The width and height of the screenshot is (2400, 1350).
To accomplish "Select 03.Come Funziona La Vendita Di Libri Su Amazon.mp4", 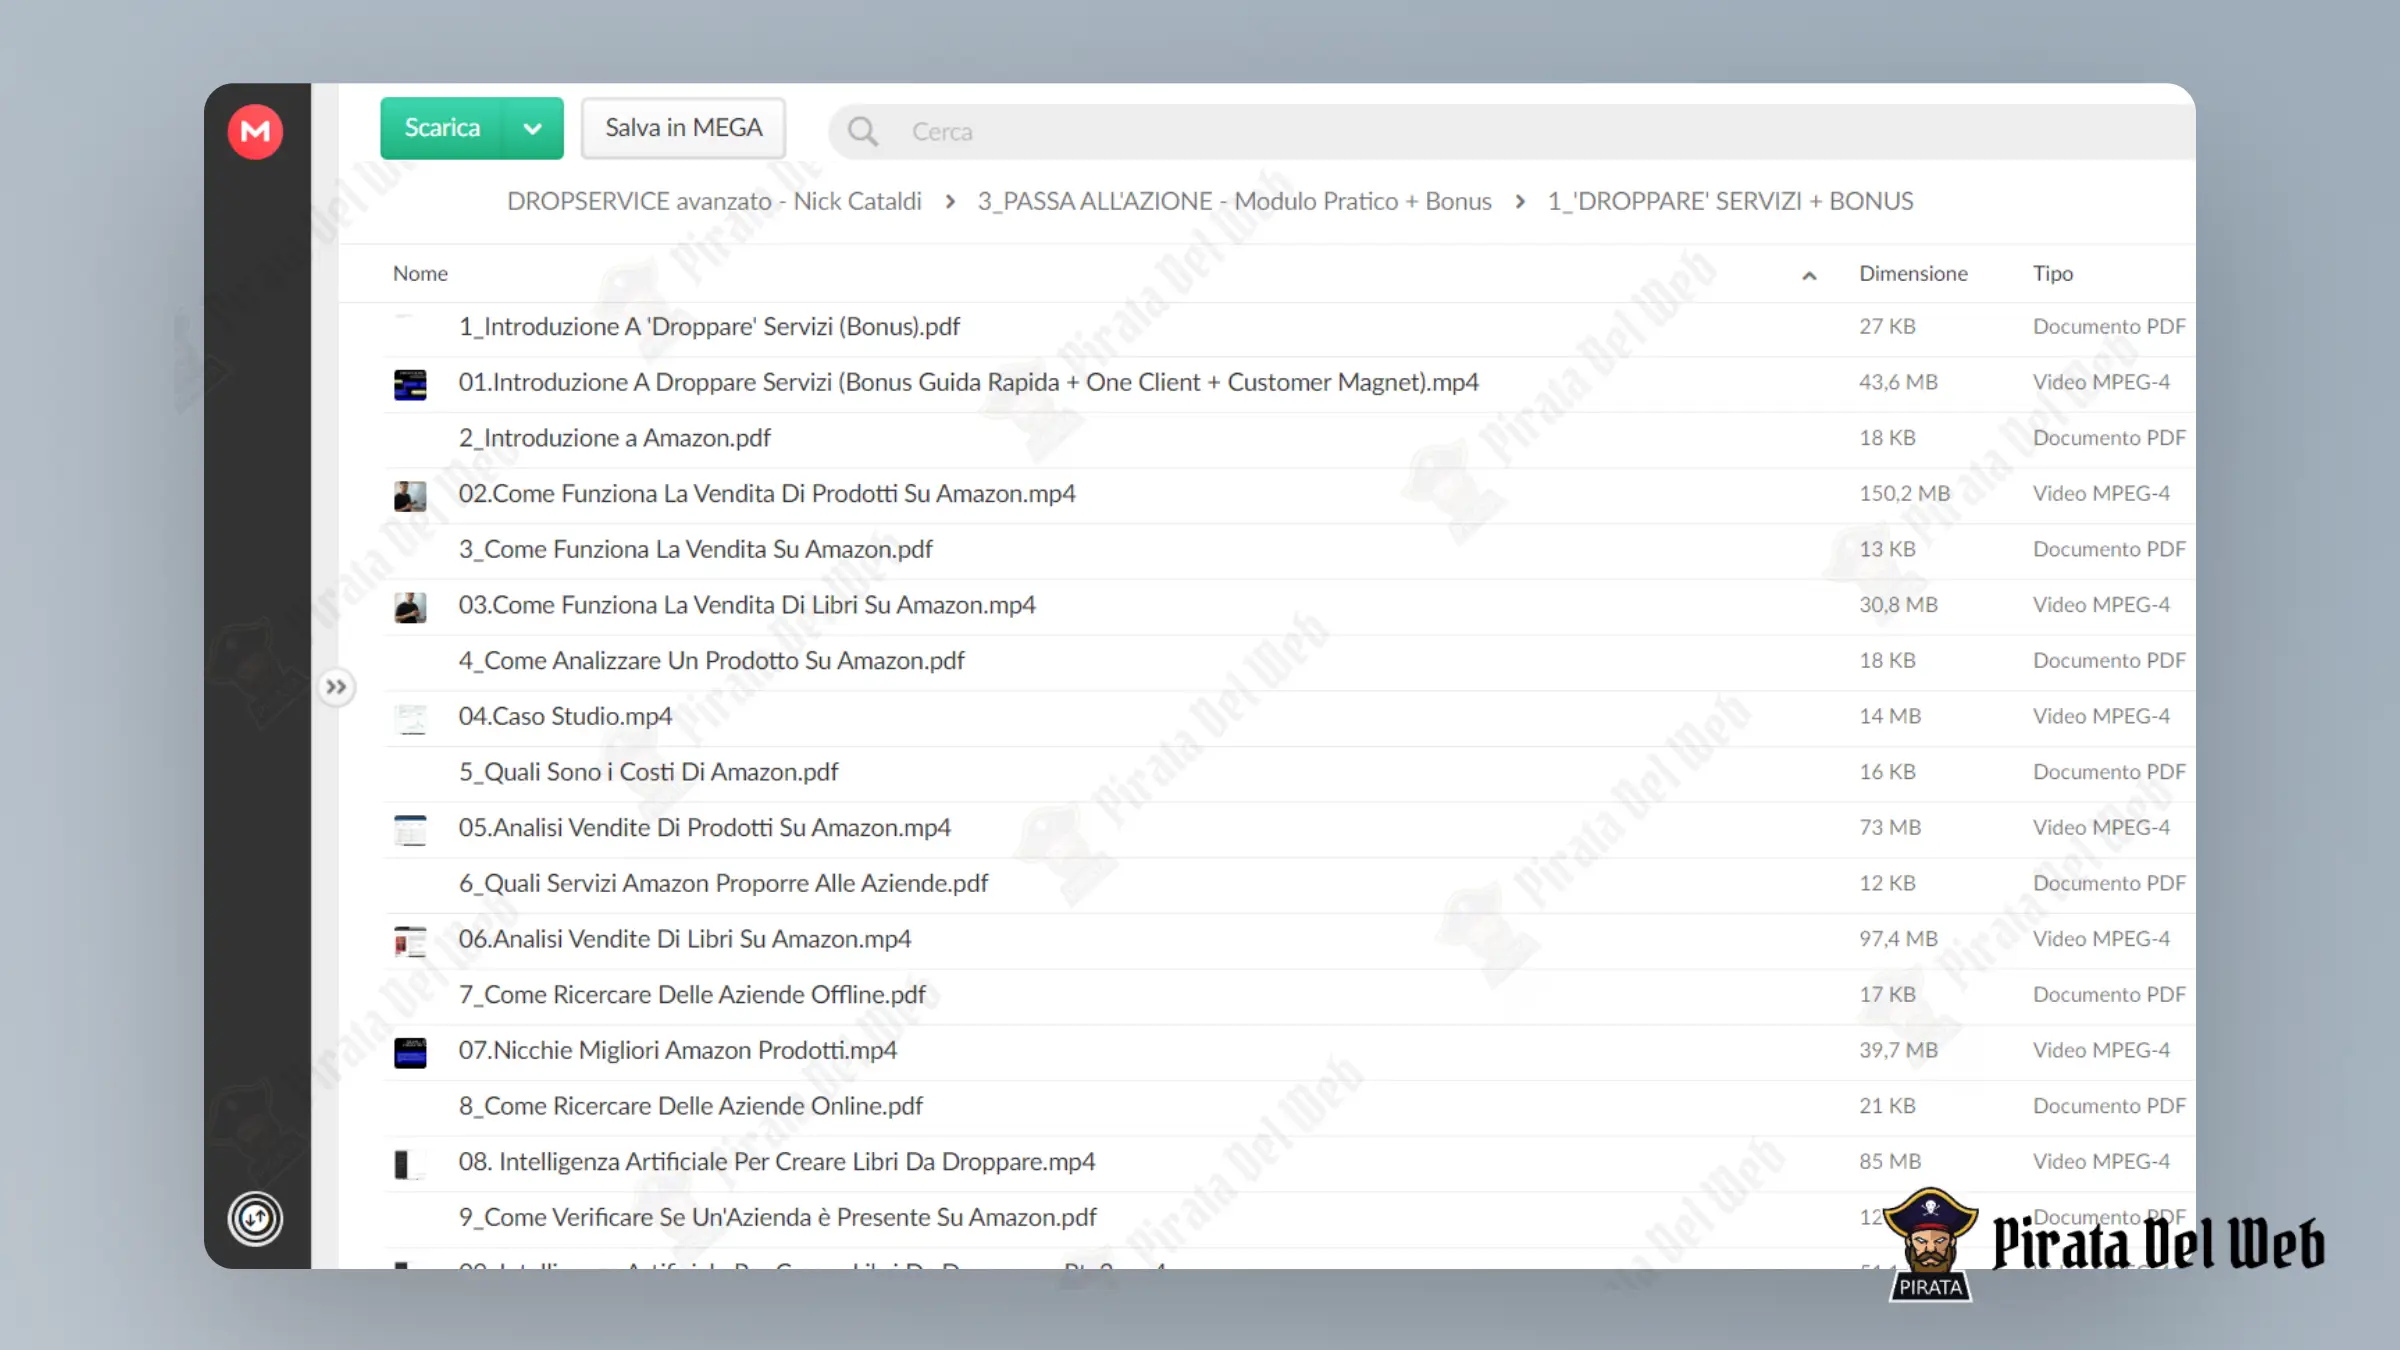I will coord(747,605).
